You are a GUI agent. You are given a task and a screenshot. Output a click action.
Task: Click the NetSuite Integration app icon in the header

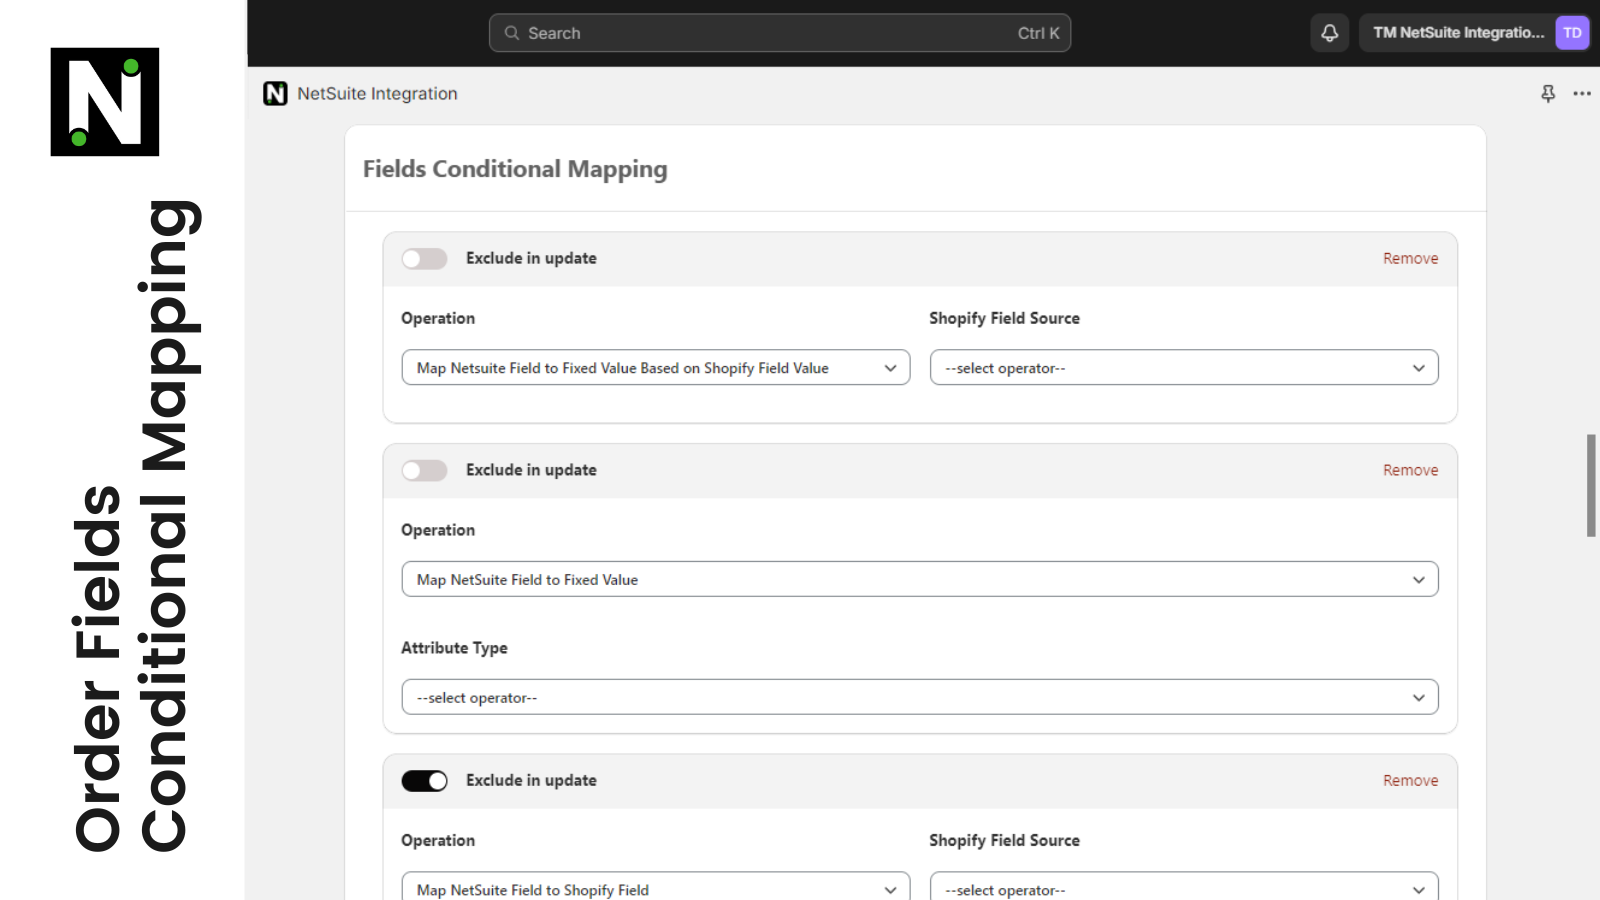click(275, 93)
